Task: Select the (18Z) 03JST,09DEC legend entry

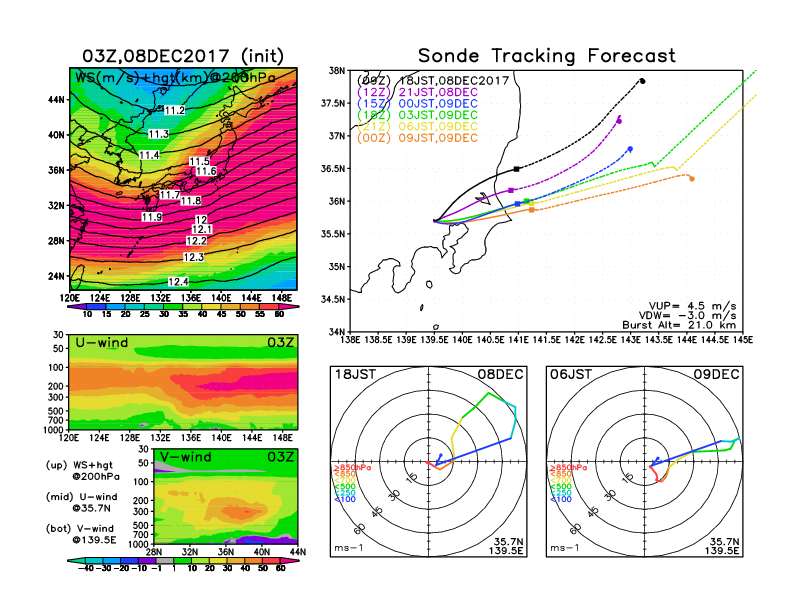Action: tap(417, 115)
